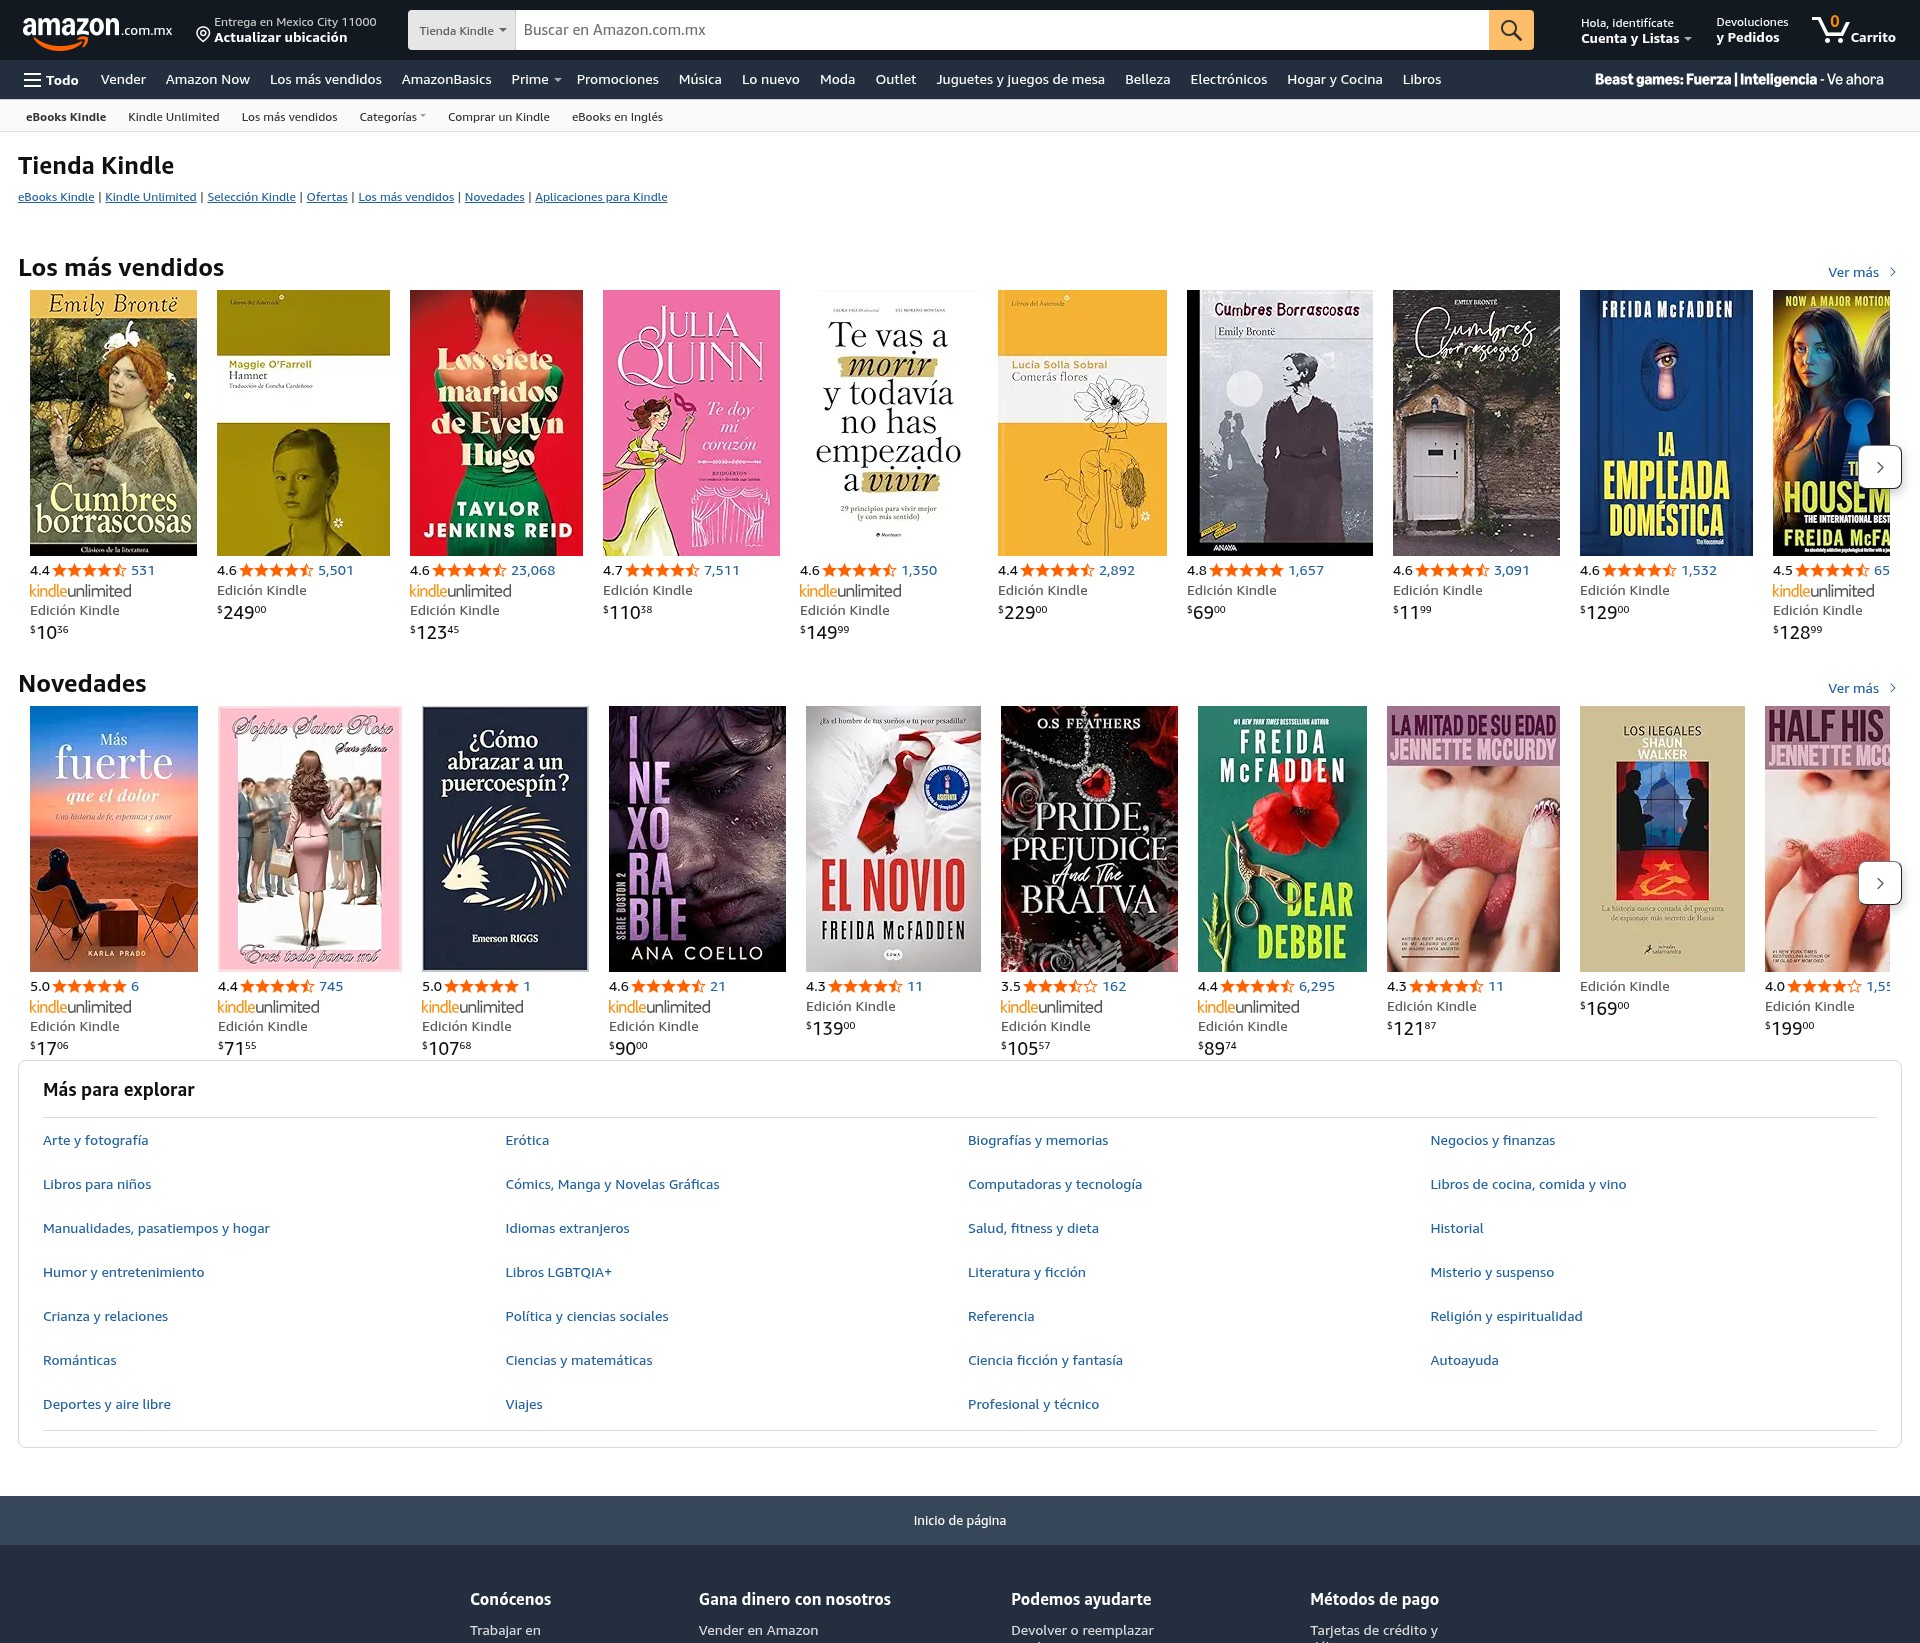
Task: Click the orange search magnifier button
Action: [x=1511, y=30]
